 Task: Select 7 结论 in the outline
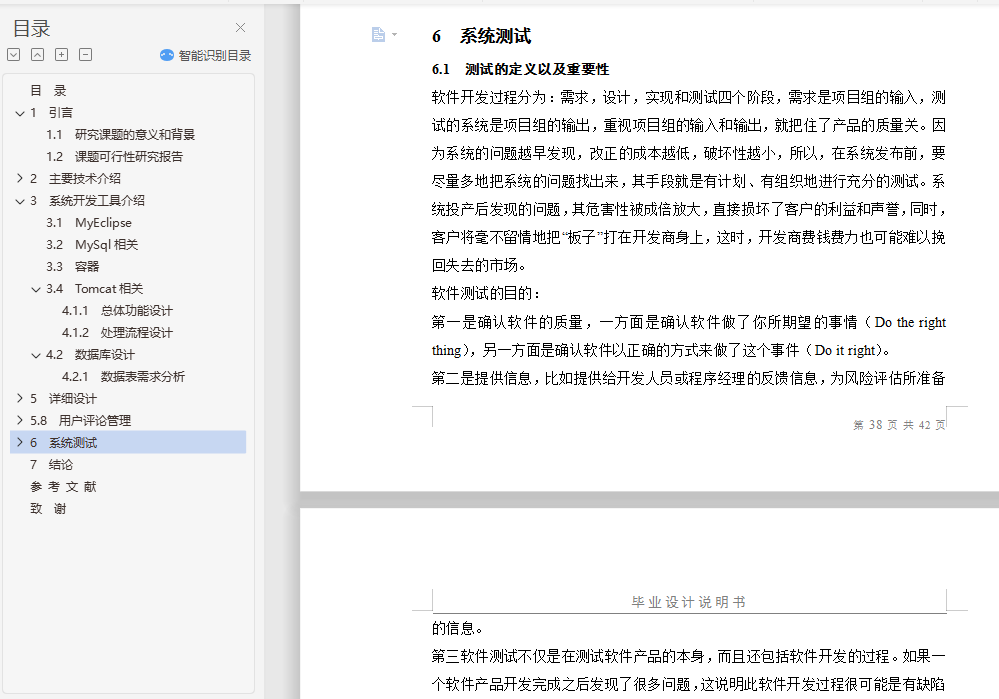pyautogui.click(x=52, y=465)
